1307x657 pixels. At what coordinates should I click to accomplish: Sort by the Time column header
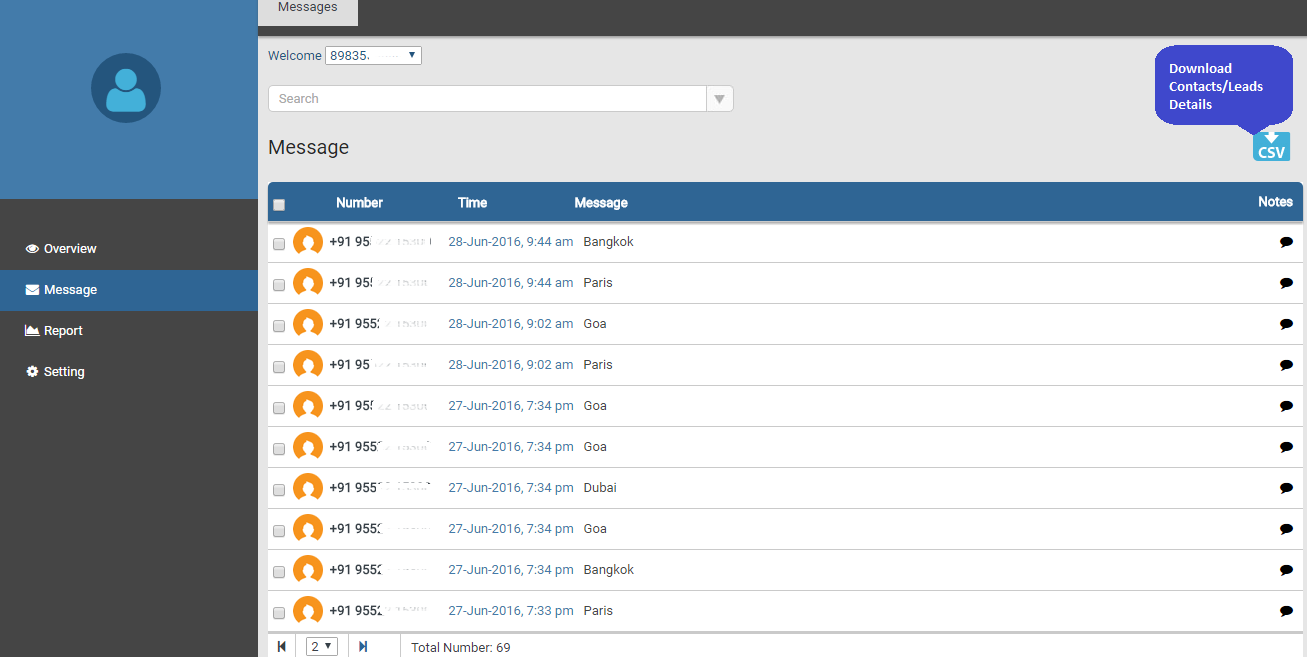click(x=472, y=203)
